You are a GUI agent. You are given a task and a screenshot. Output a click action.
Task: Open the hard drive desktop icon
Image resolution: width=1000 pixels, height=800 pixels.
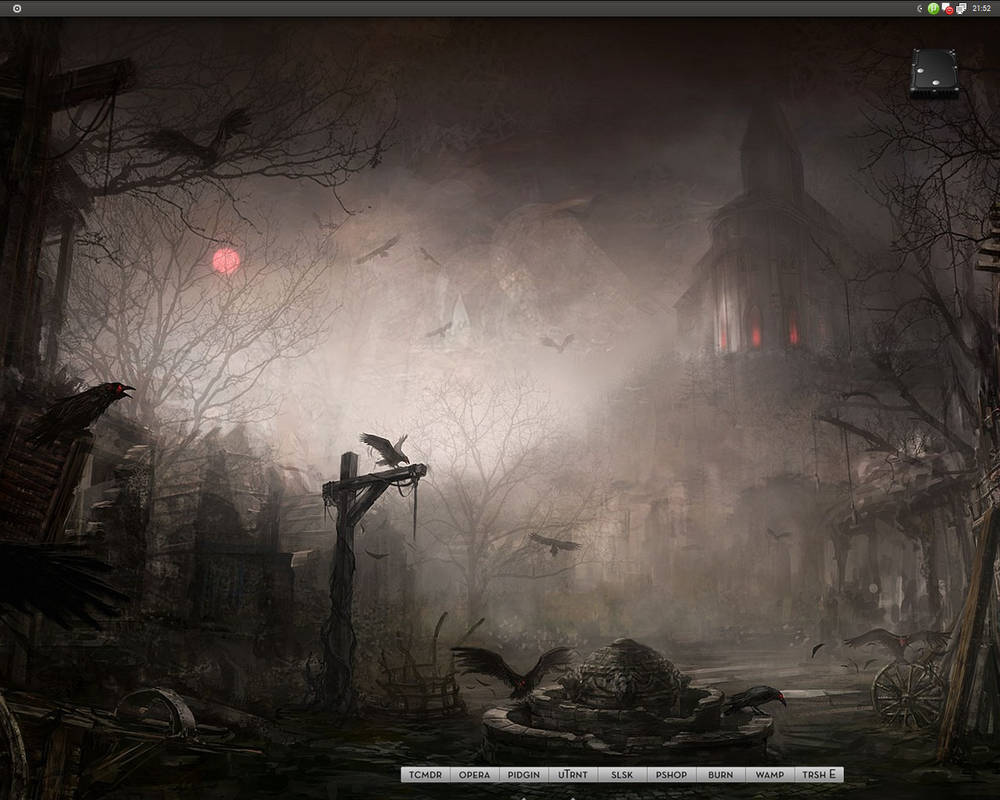(x=934, y=73)
